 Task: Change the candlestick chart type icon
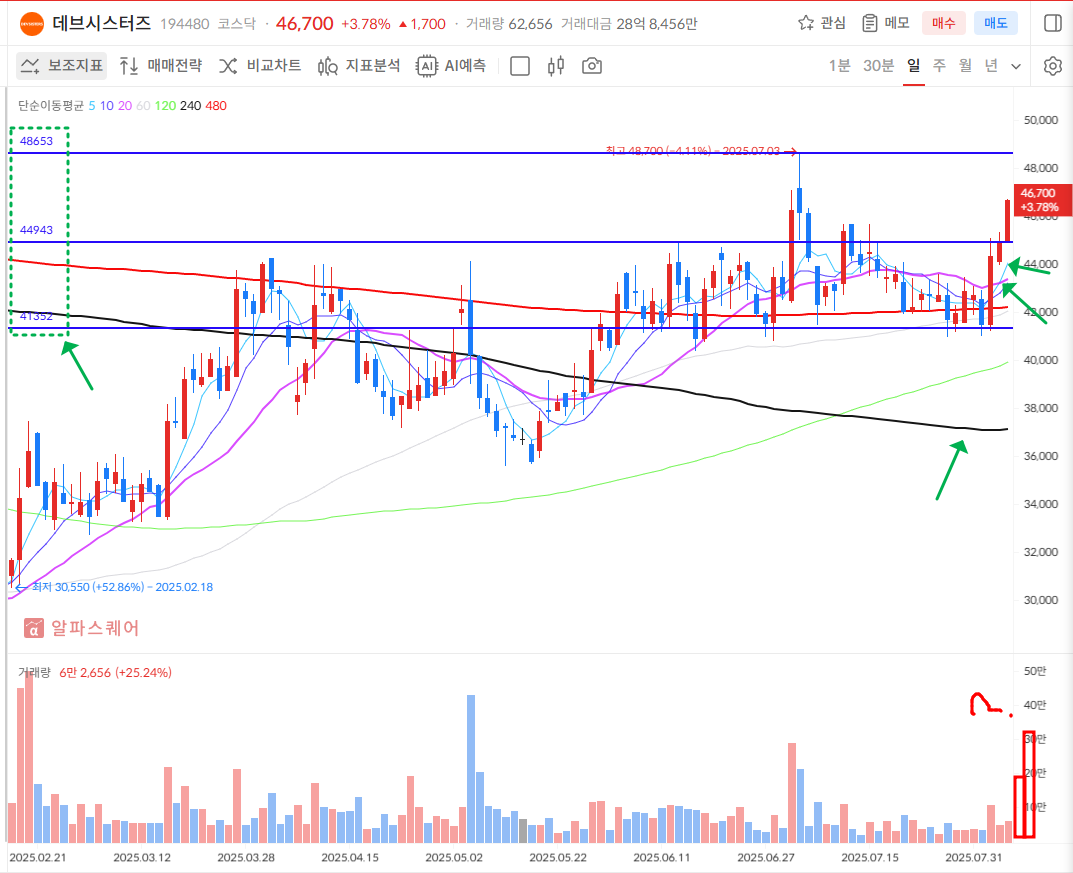point(556,66)
